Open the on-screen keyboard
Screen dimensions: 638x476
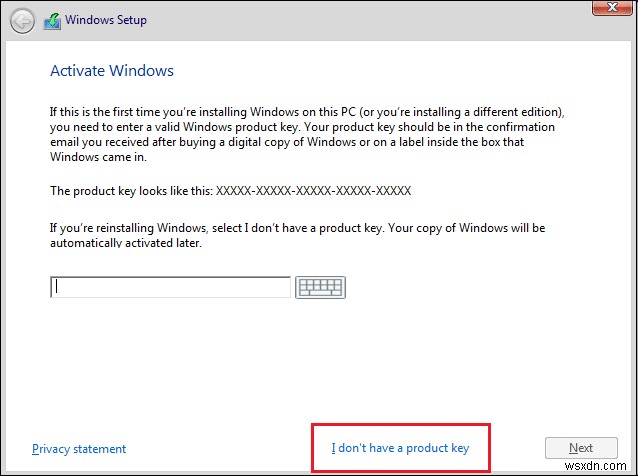point(320,287)
